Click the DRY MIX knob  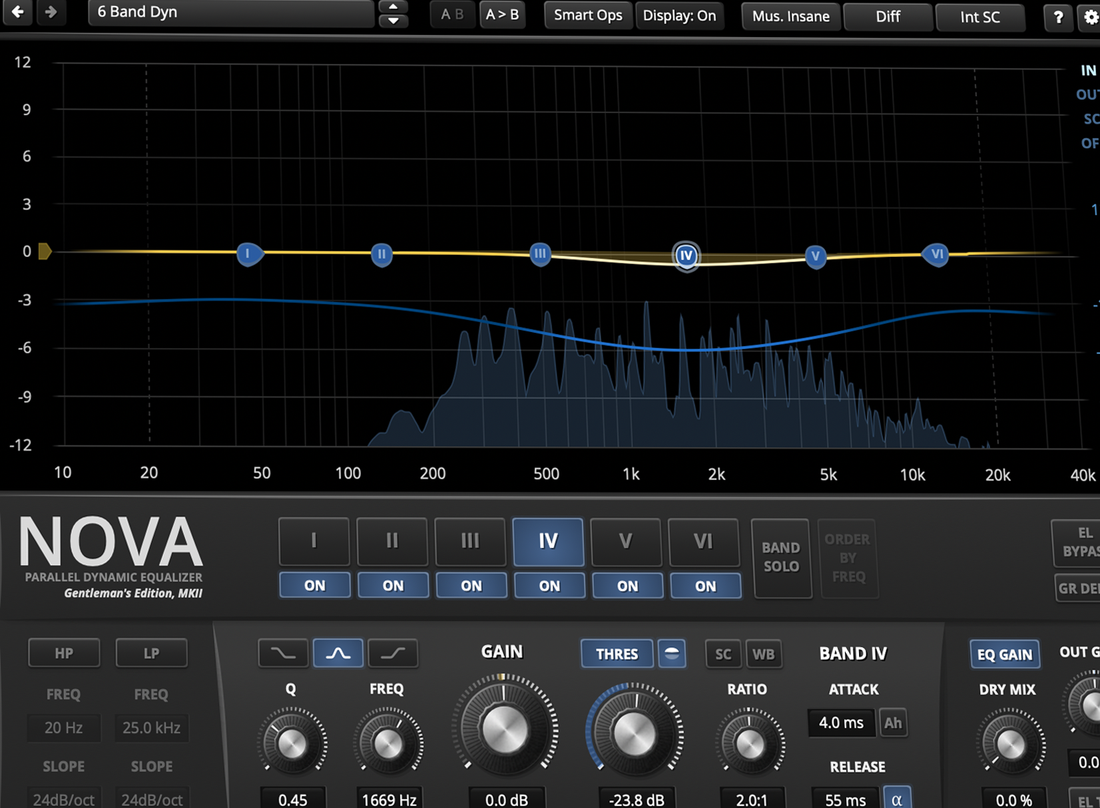pyautogui.click(x=1010, y=743)
